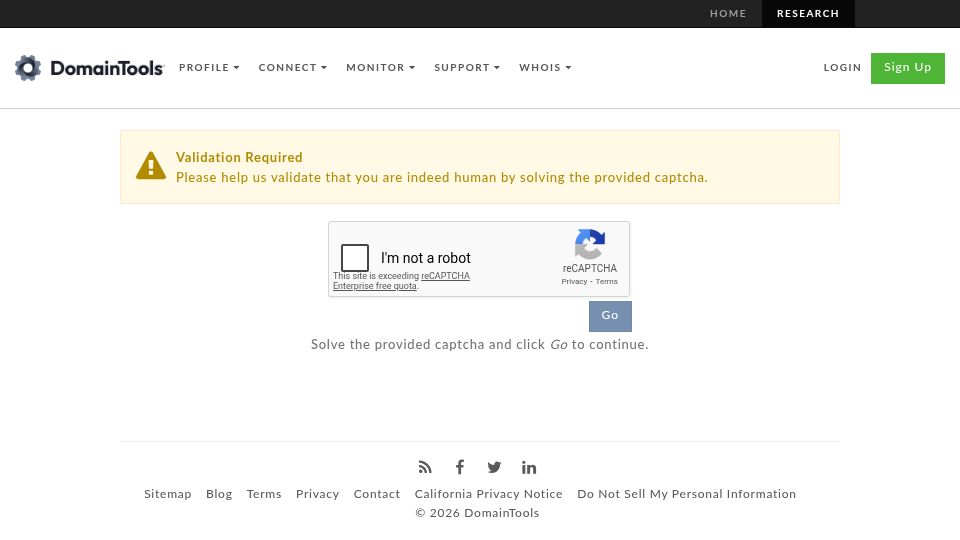
Task: Click the green Sign Up button
Action: (907, 68)
